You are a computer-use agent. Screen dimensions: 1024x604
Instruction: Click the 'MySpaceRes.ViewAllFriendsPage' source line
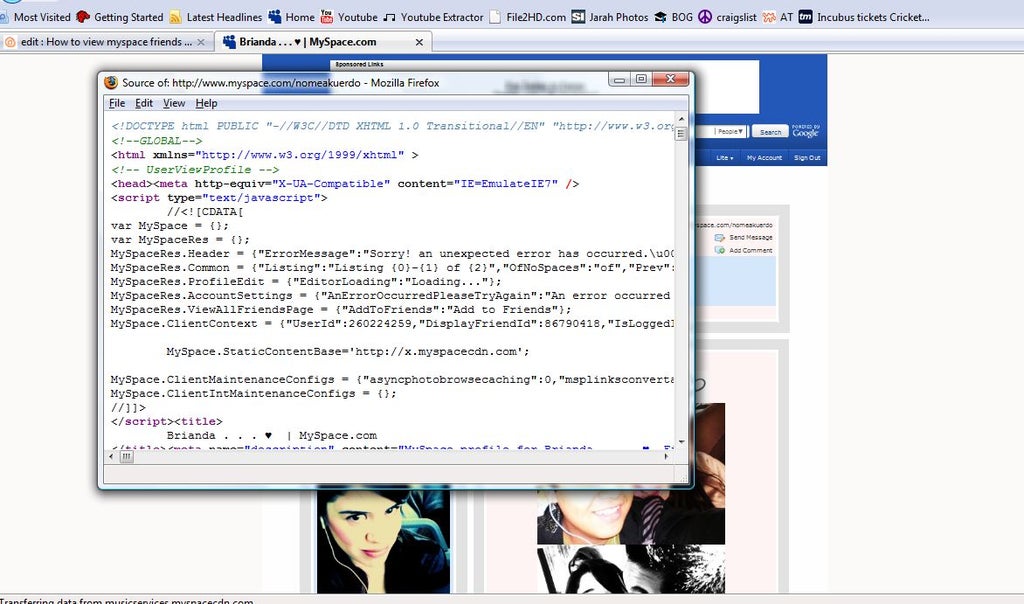tap(341, 310)
